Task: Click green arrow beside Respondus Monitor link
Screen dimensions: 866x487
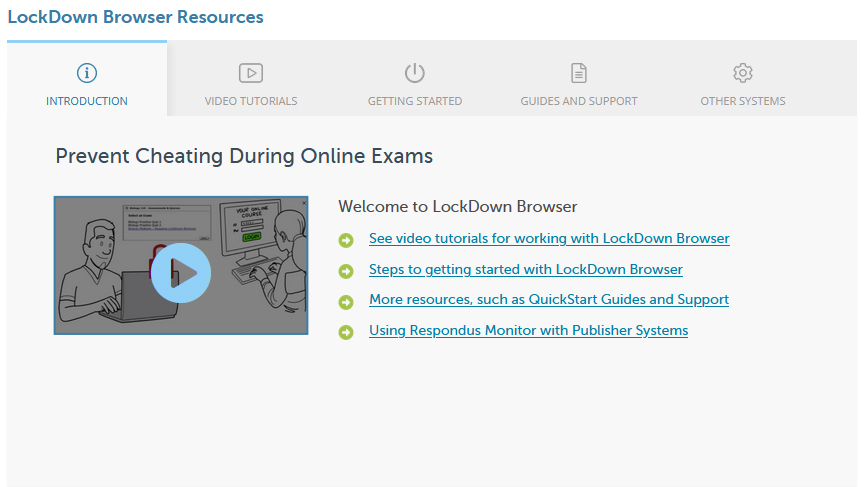Action: [346, 332]
